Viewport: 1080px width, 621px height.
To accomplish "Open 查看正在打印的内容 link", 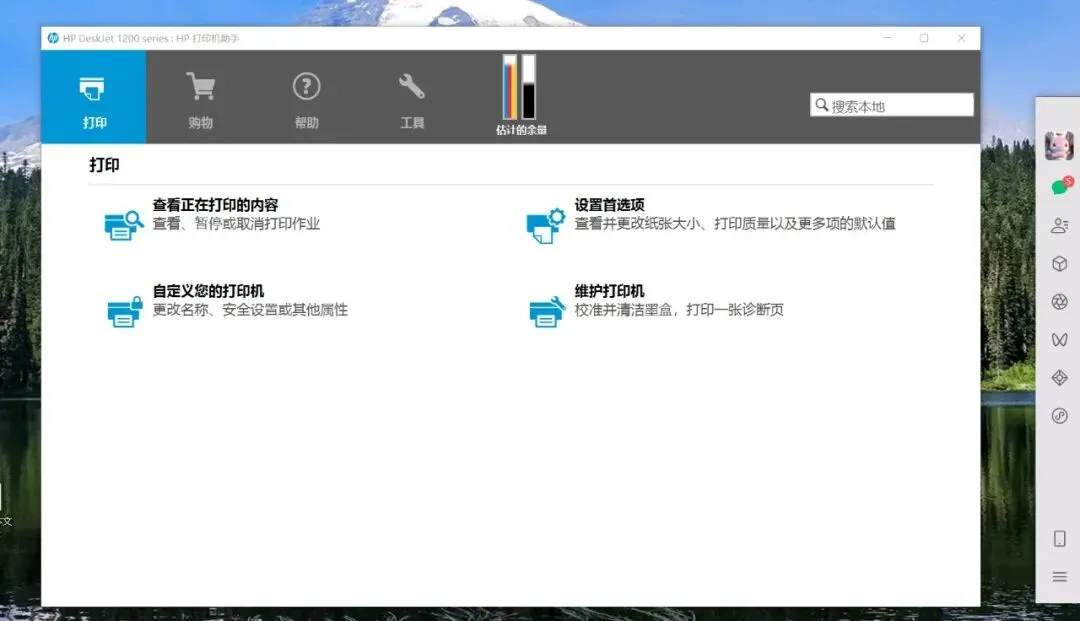I will click(x=216, y=204).
